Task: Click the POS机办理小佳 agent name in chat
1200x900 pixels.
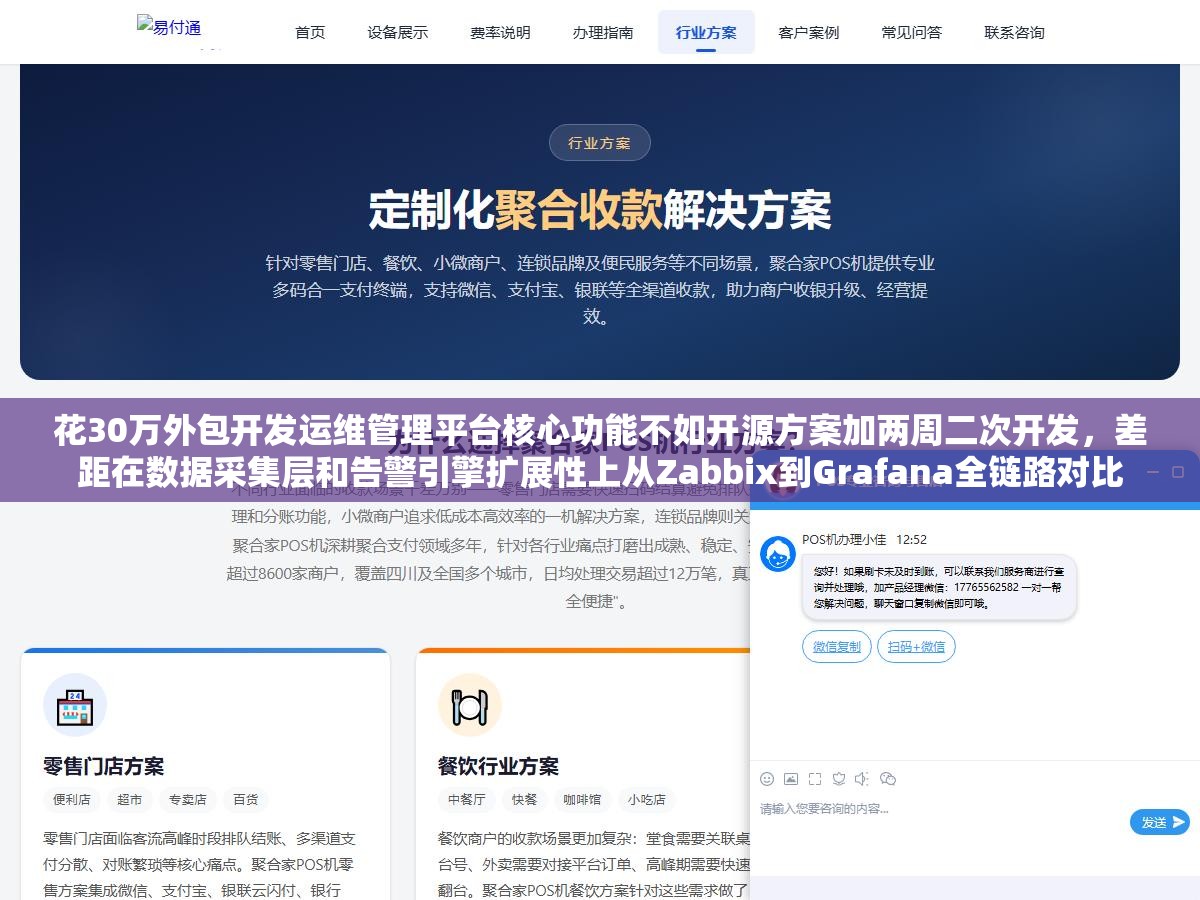Action: [844, 539]
